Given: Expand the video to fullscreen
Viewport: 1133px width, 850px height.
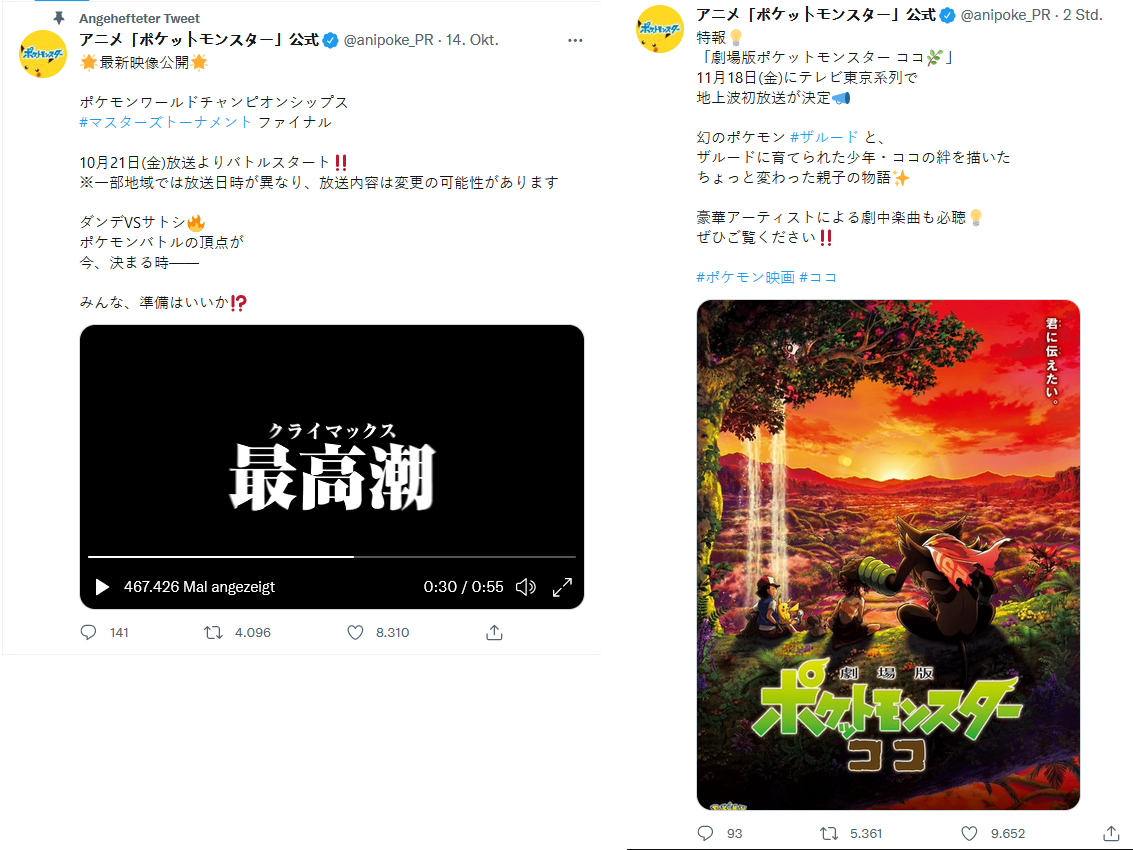Looking at the screenshot, I should coord(562,587).
